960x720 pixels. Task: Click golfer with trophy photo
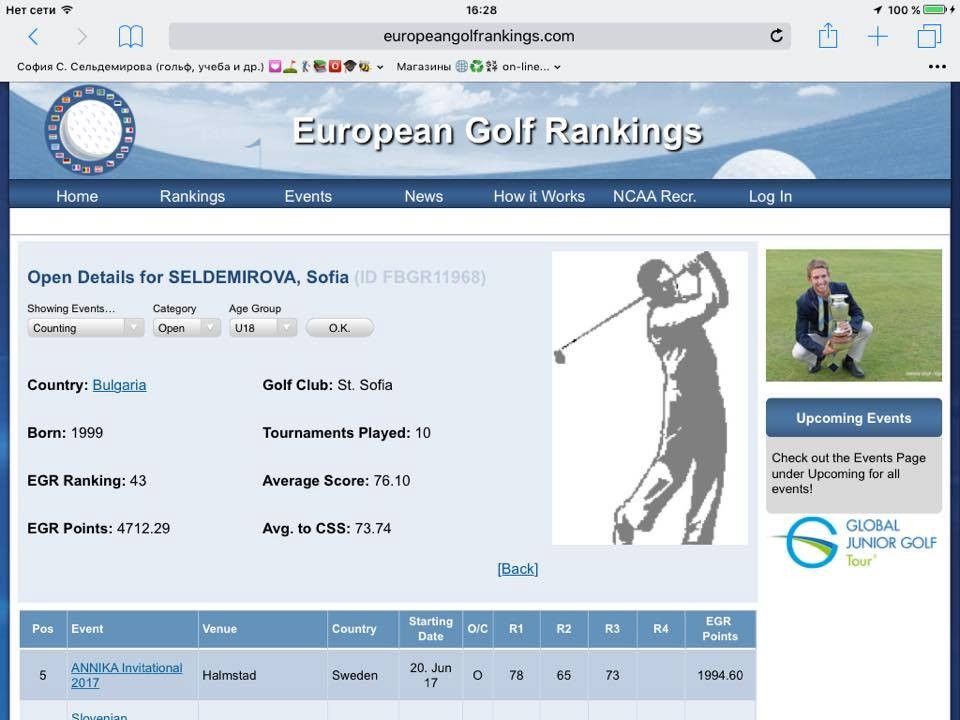(853, 315)
